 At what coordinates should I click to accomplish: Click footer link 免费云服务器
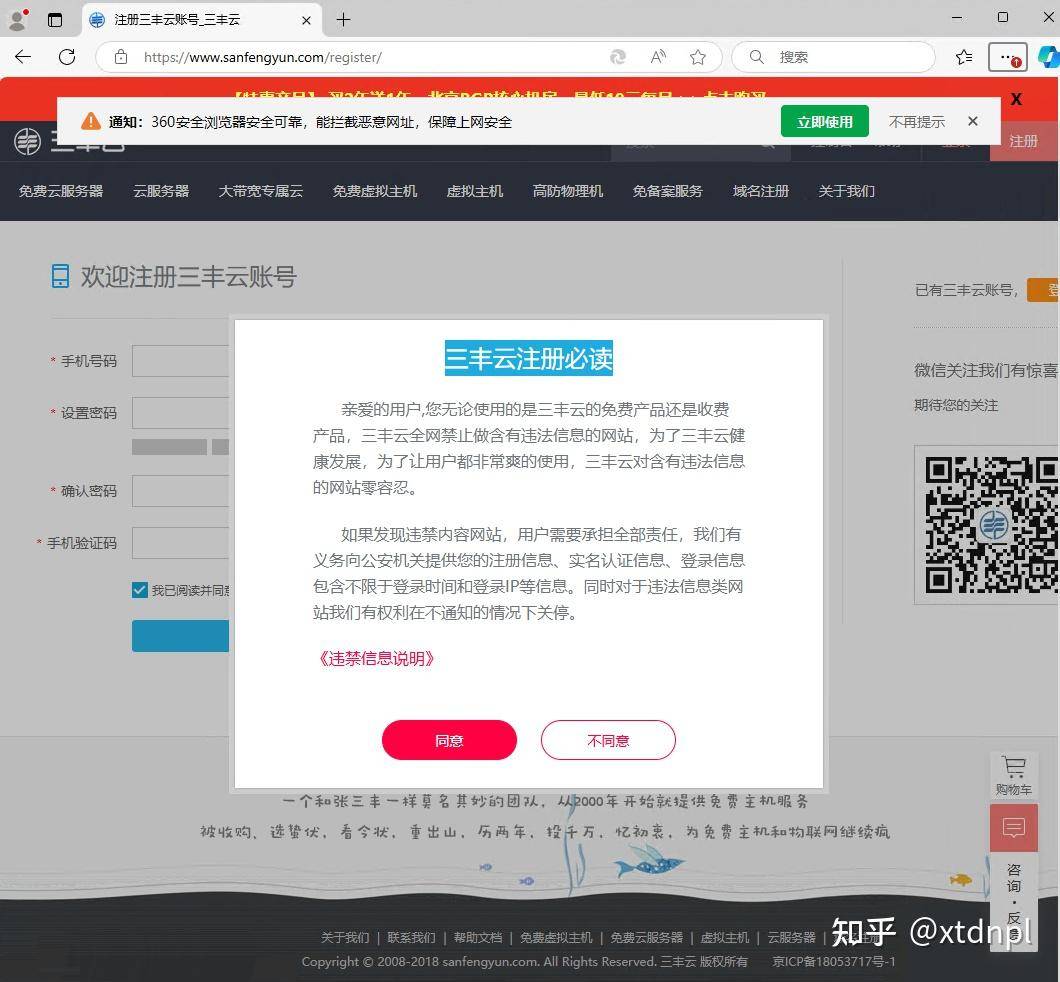point(646,937)
